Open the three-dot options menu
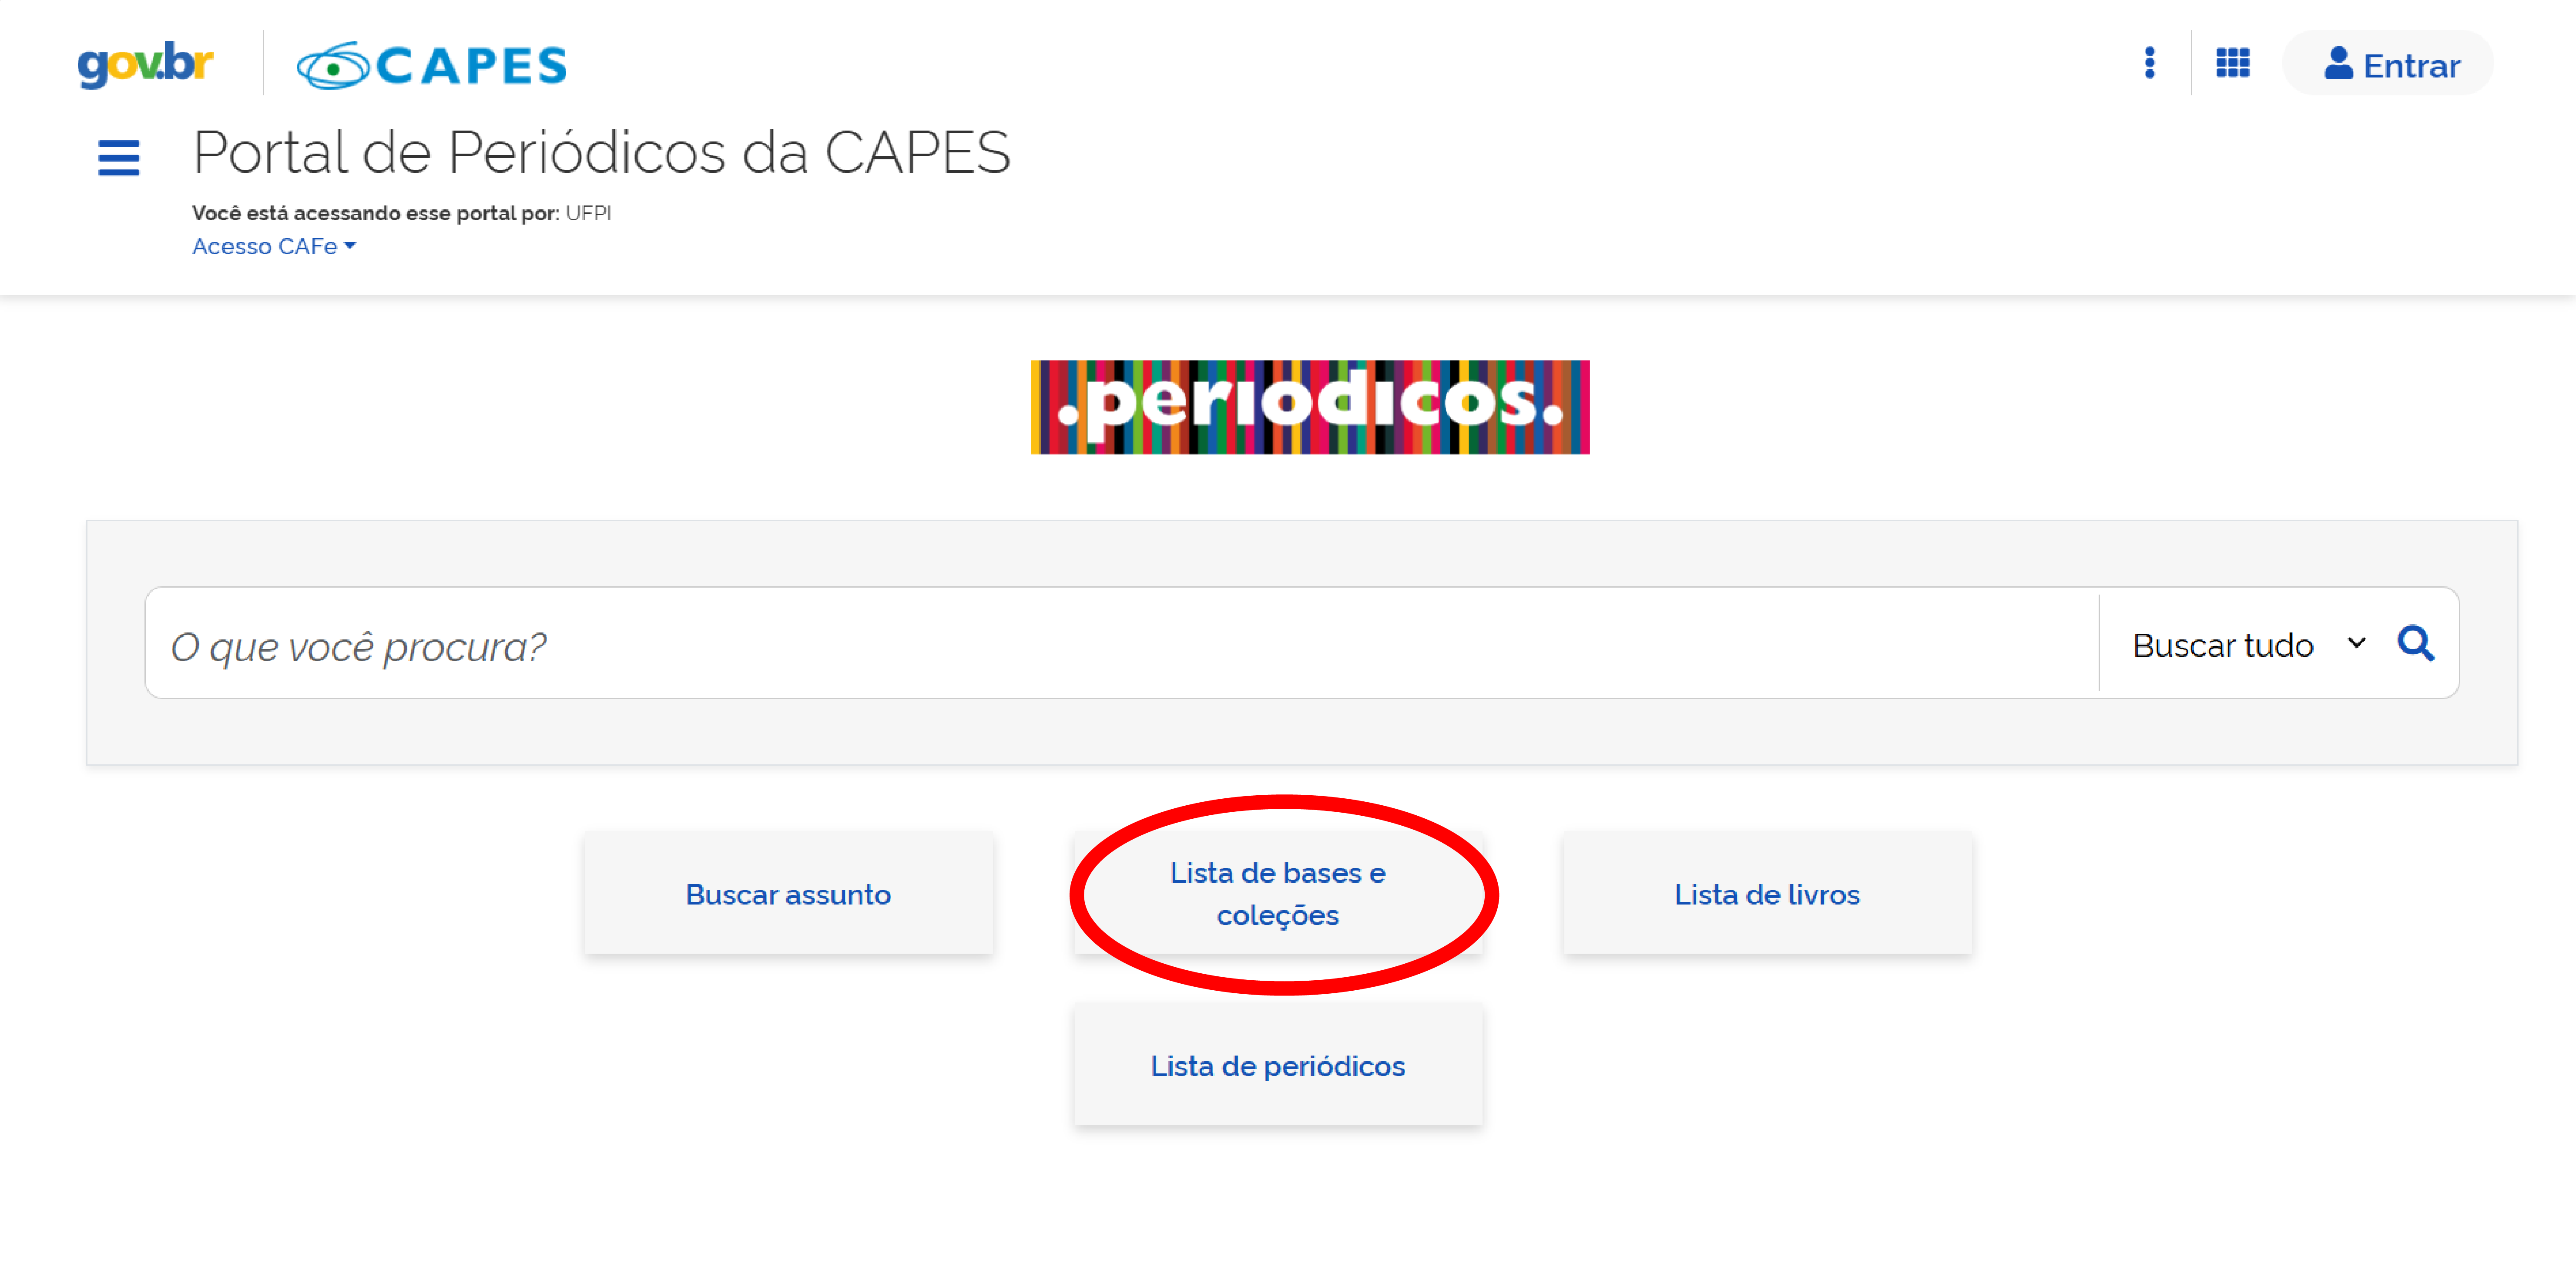The width and height of the screenshot is (2576, 1288). [2149, 63]
